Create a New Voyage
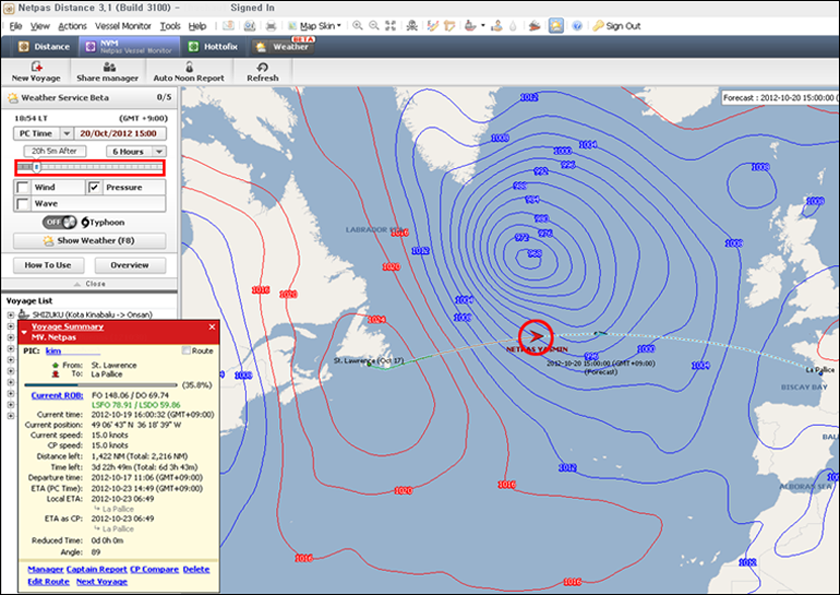The image size is (840, 595). pyautogui.click(x=36, y=72)
